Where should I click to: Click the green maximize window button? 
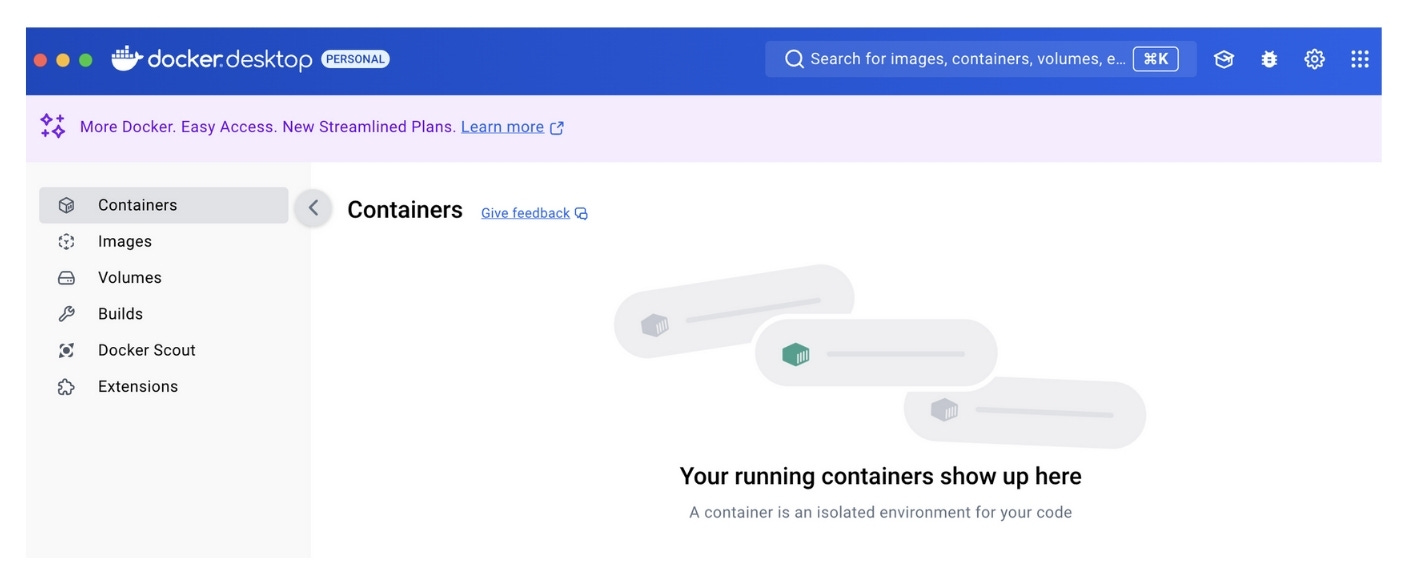tap(86, 60)
